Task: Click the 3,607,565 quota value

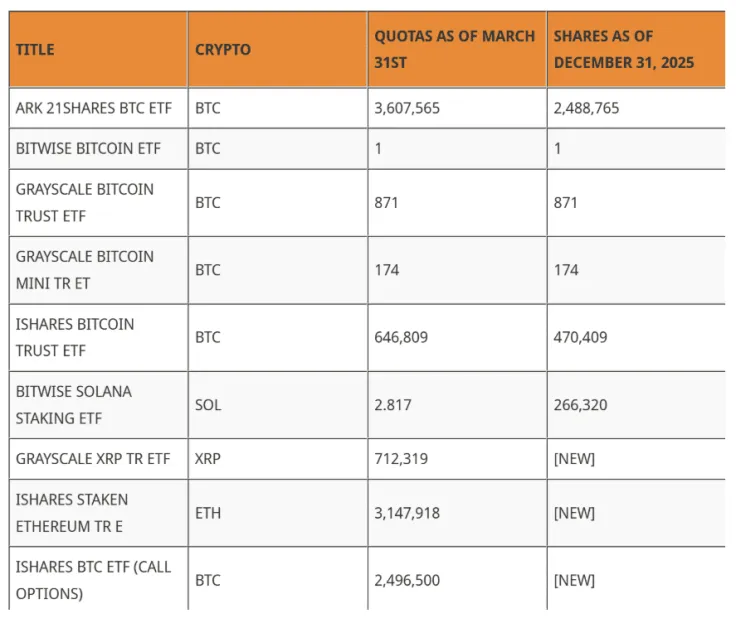Action: tap(407, 108)
